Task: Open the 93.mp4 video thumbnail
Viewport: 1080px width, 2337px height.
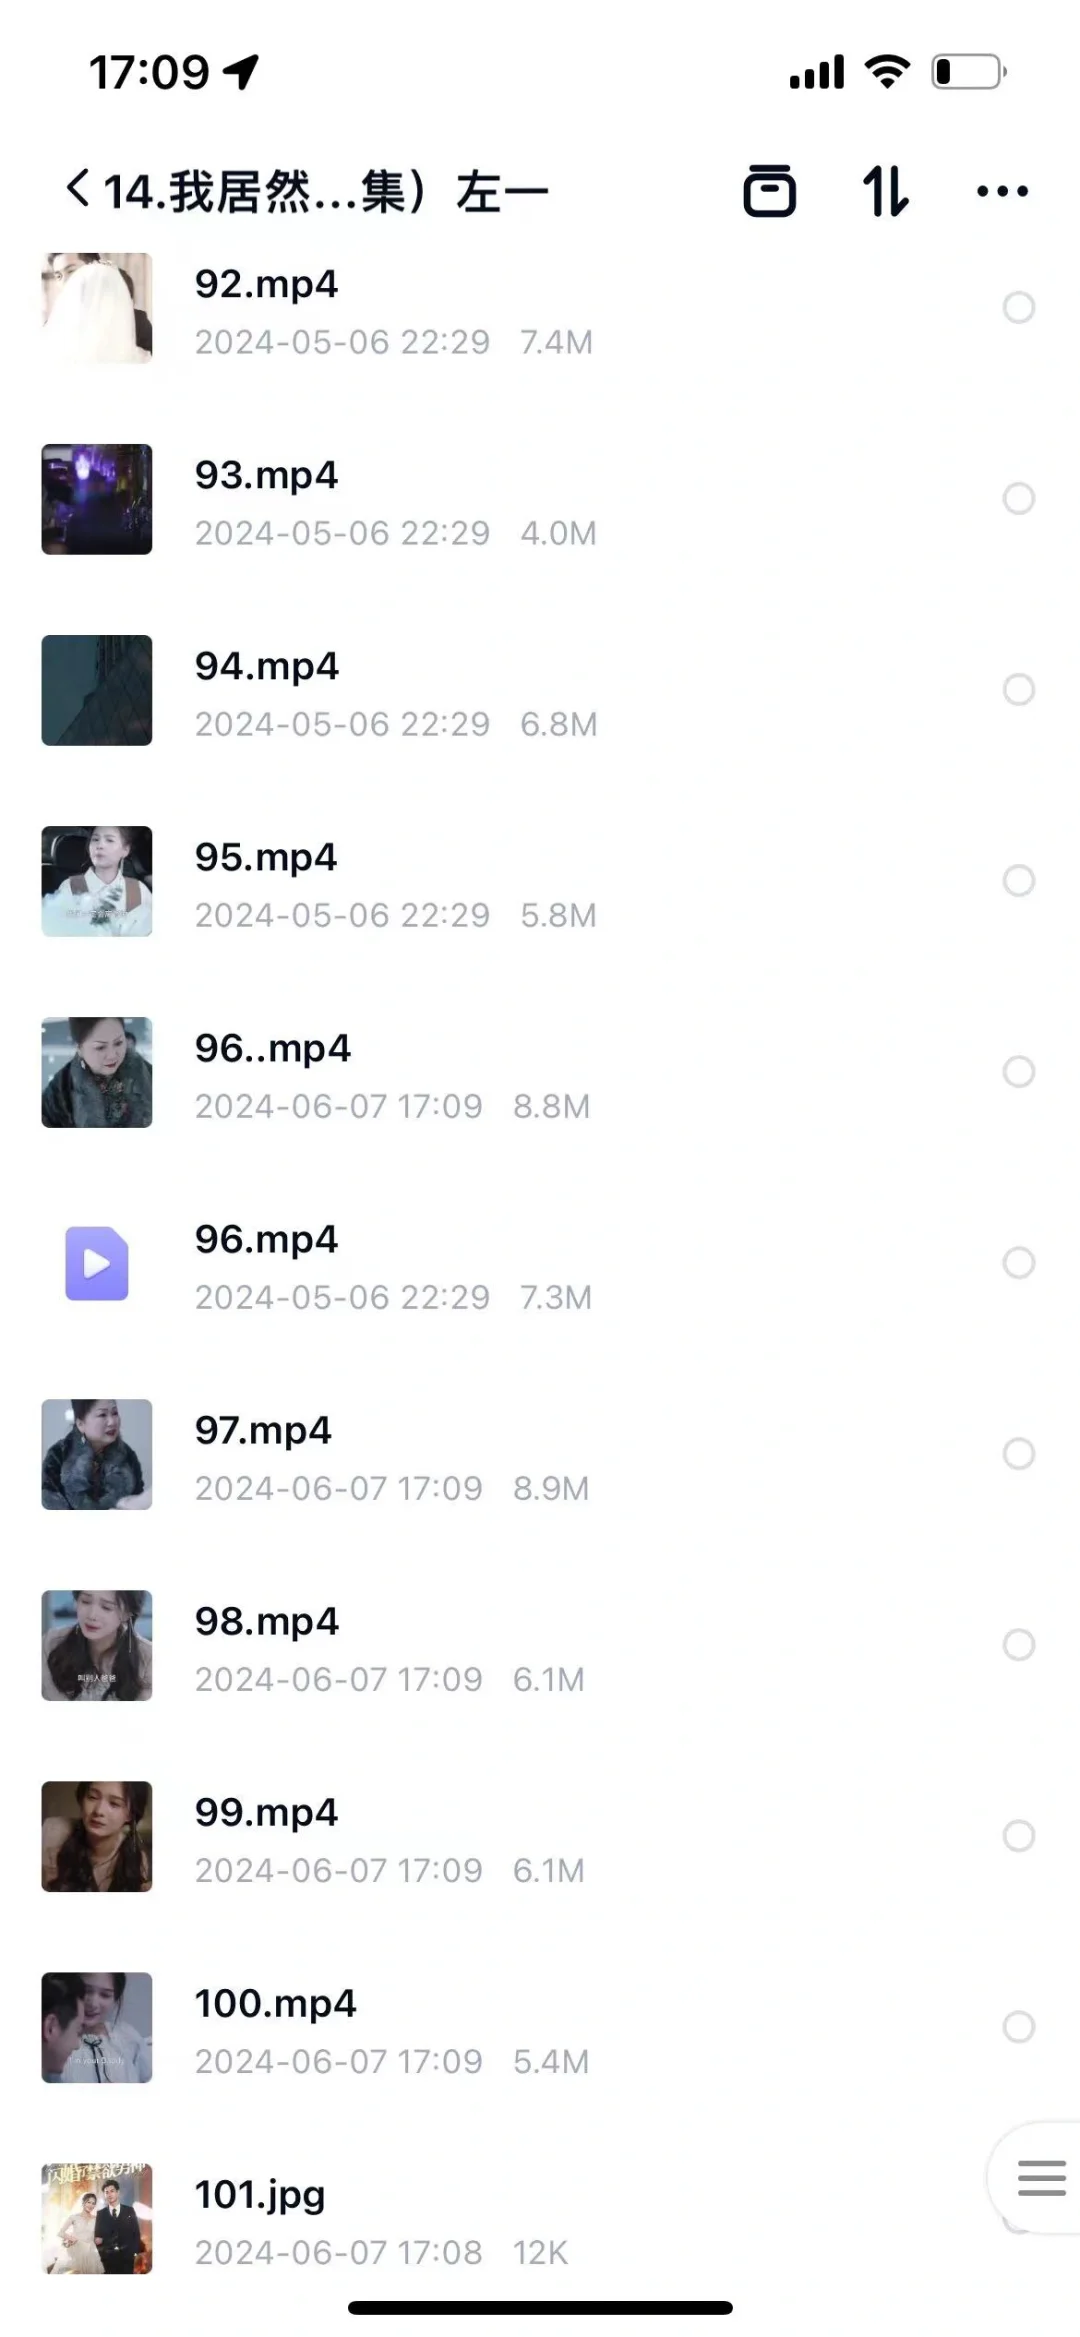Action: point(97,499)
